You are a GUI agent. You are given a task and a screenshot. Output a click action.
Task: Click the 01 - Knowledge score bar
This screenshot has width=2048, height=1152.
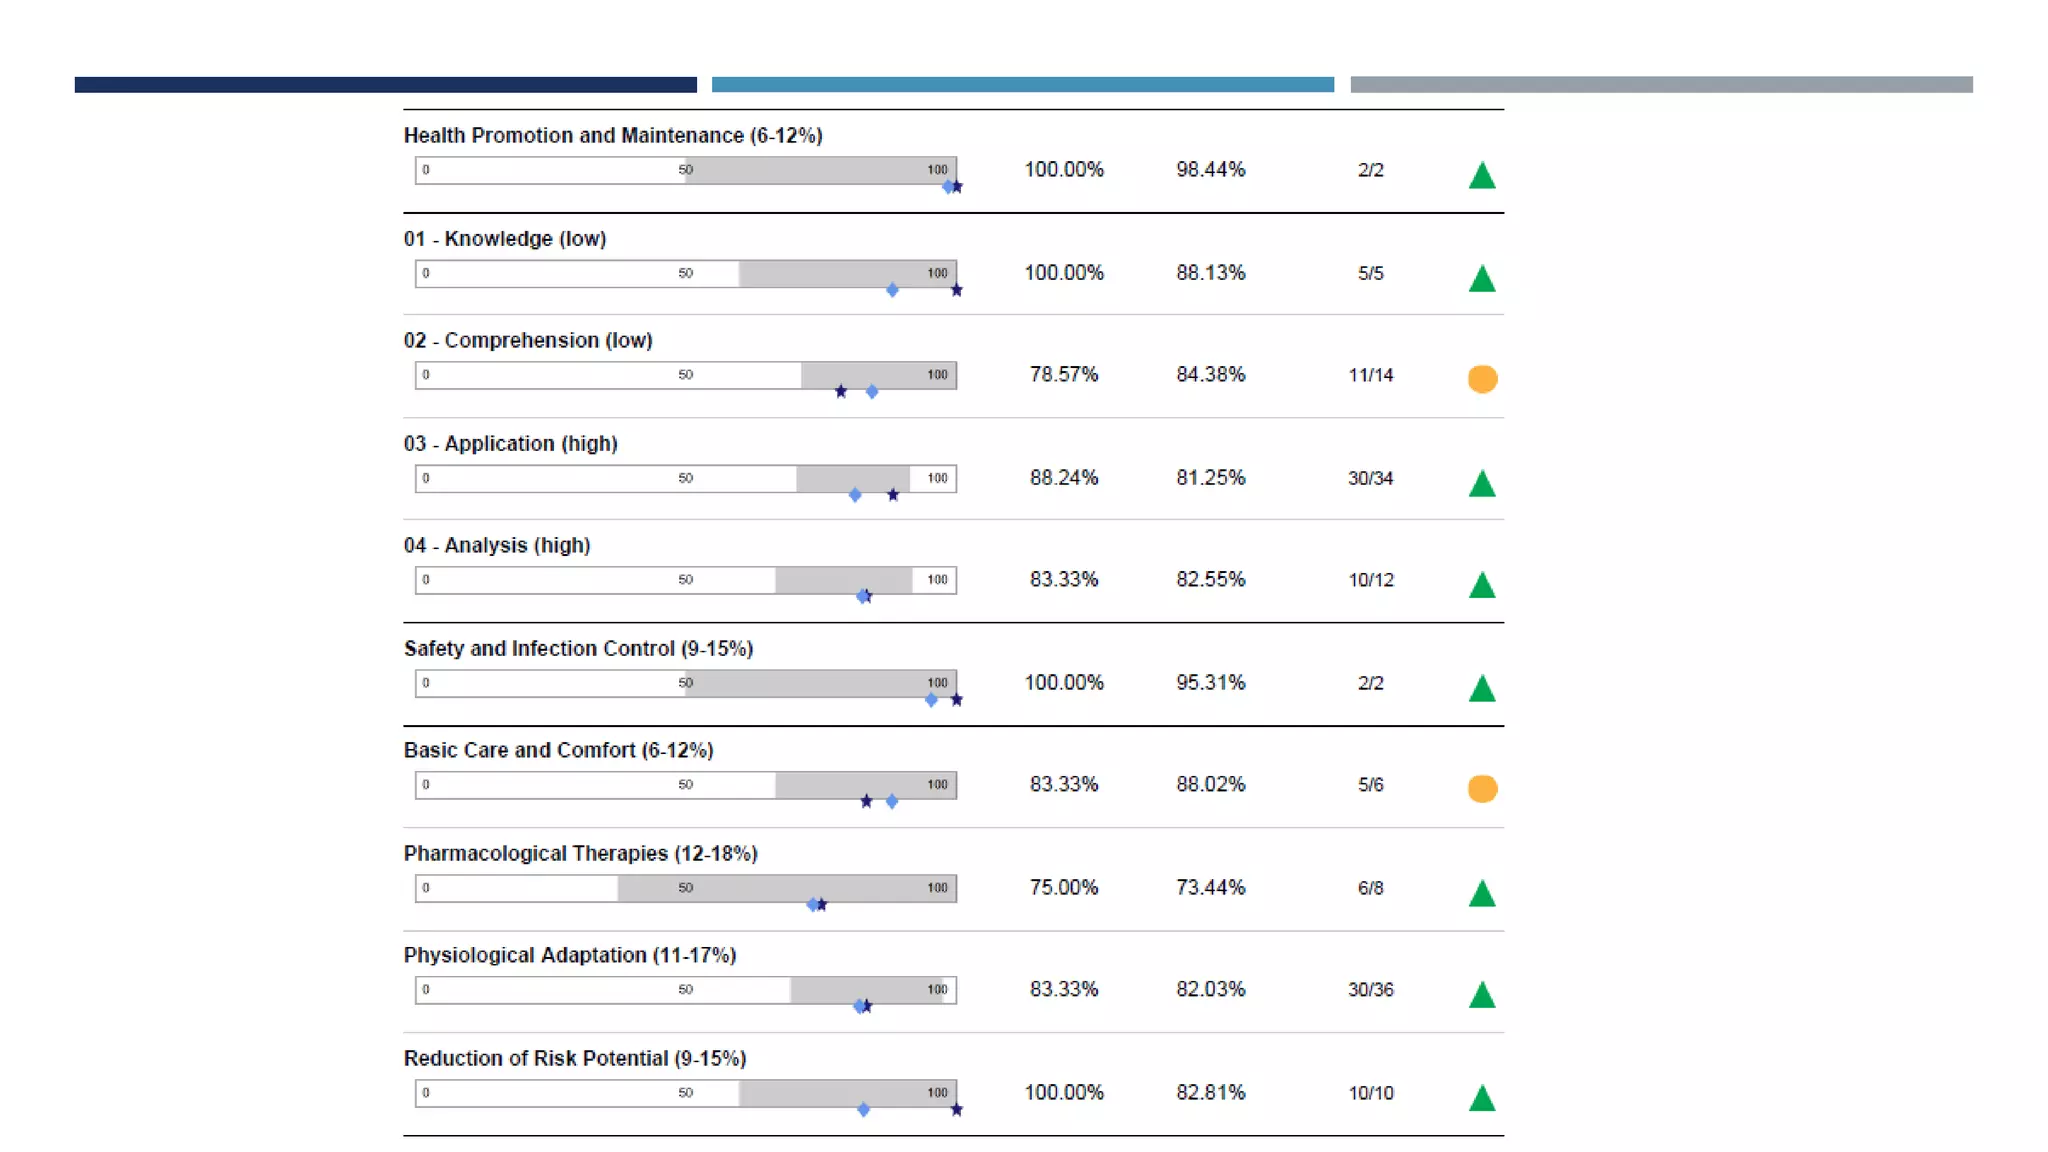point(686,273)
